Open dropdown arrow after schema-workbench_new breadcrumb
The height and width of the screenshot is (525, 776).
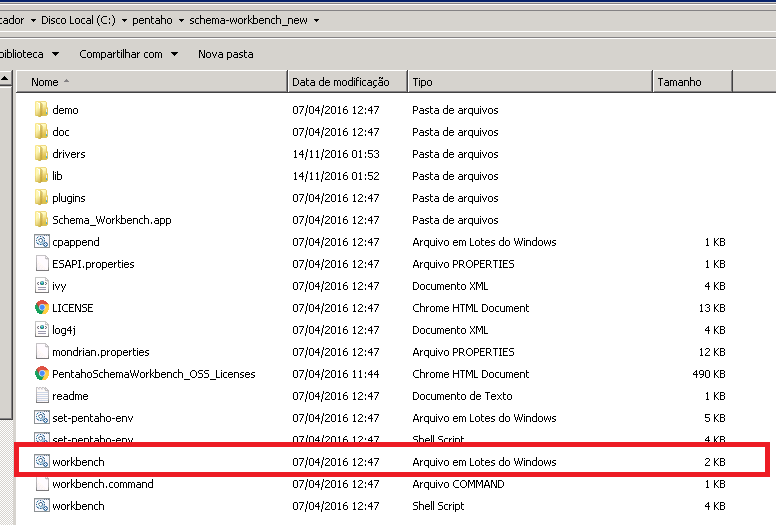point(316,20)
